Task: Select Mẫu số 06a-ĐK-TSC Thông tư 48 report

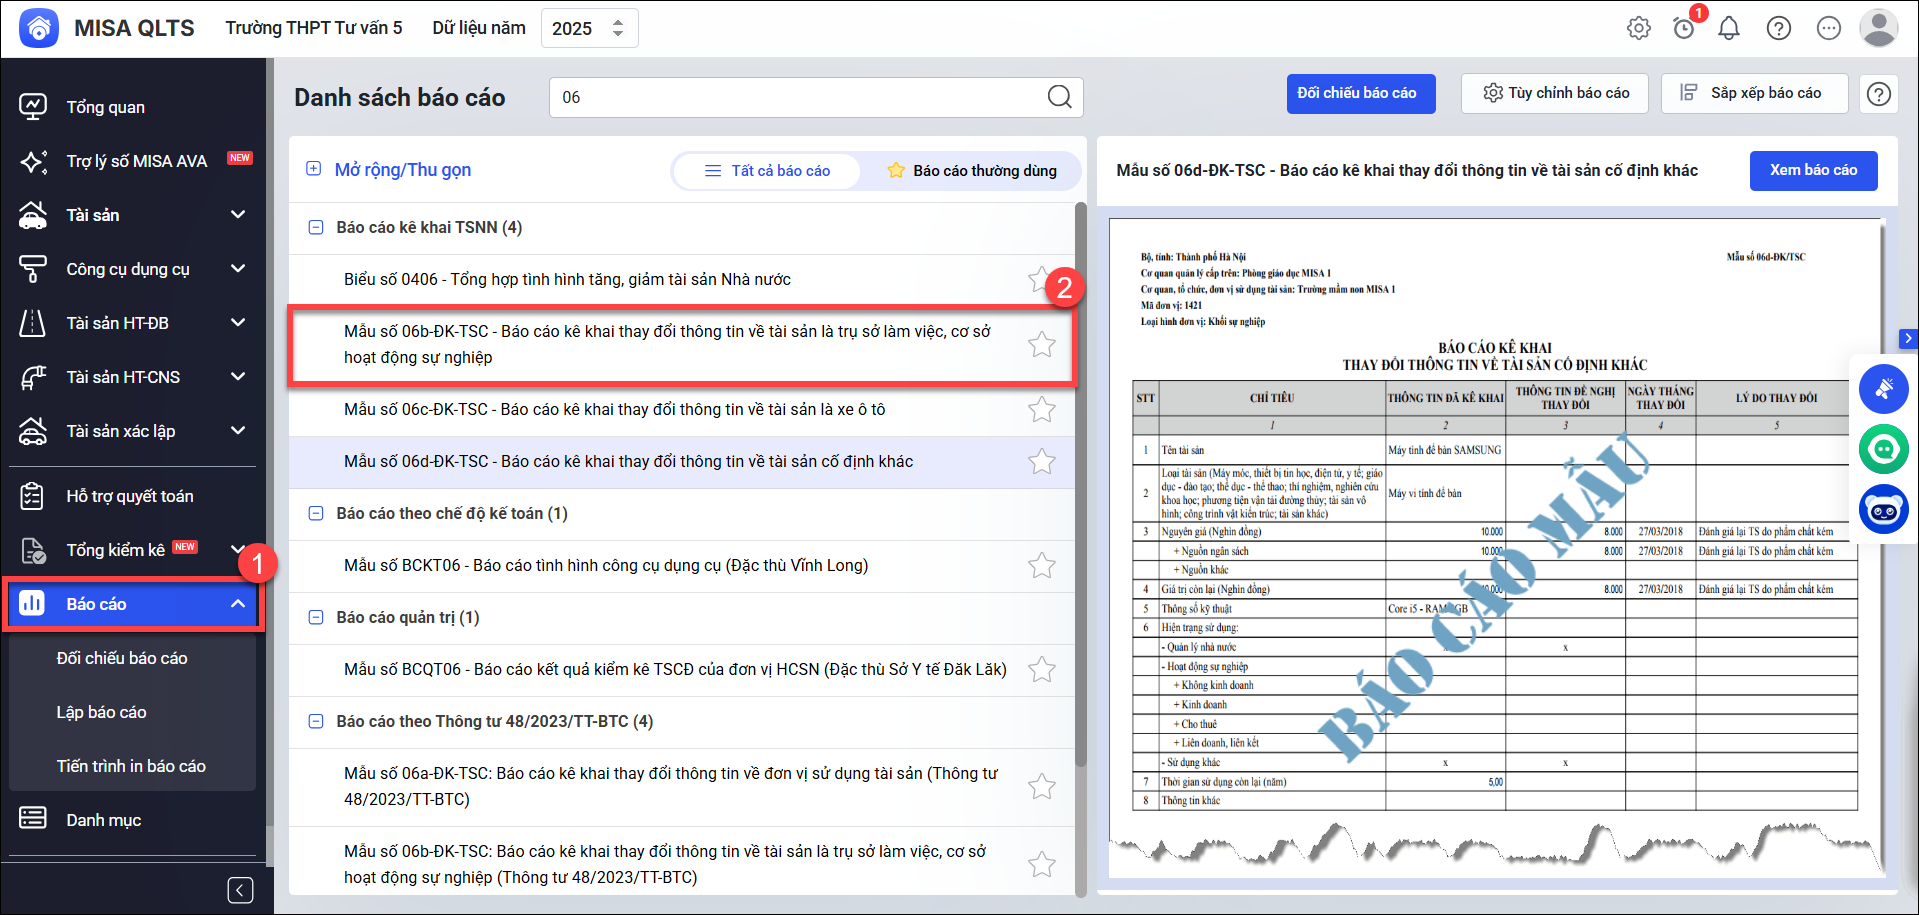Action: [x=682, y=786]
